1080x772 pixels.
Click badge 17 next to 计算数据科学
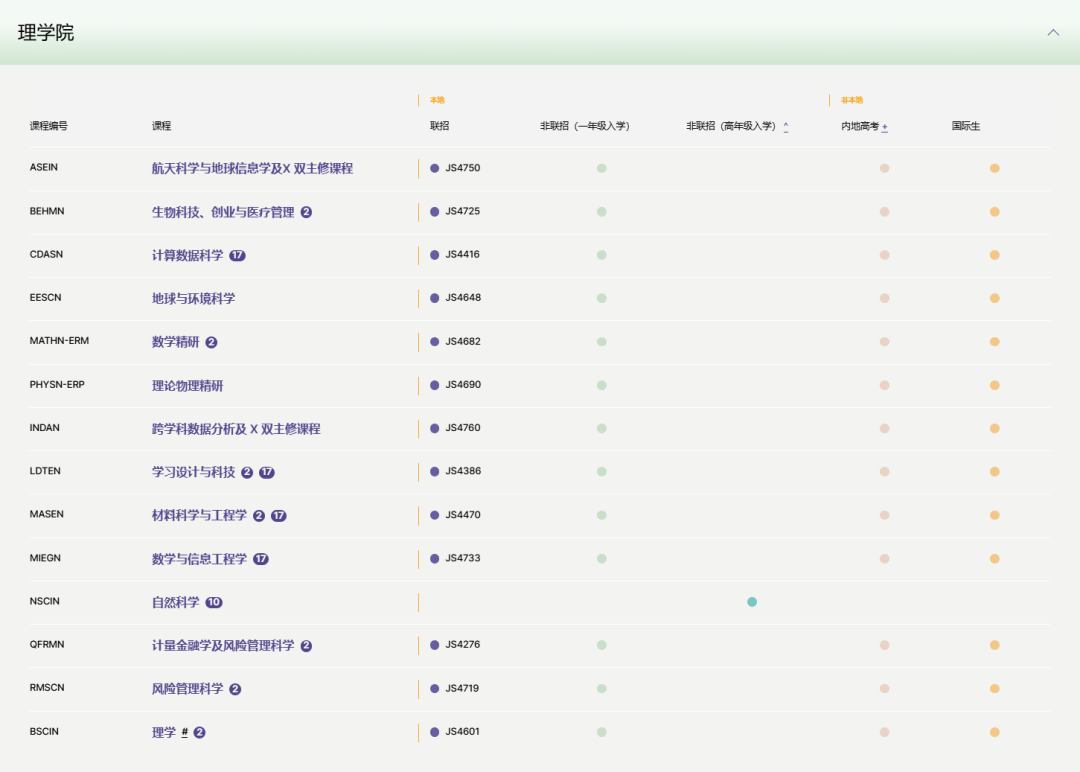click(237, 255)
